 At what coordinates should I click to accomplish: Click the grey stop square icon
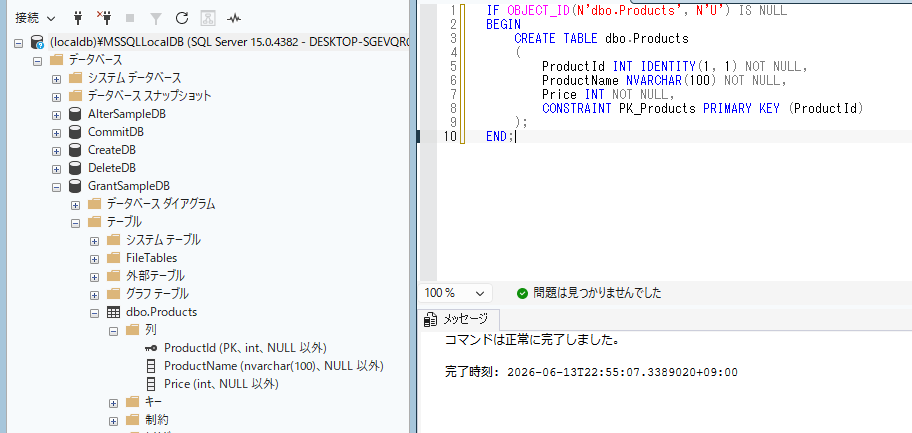click(x=130, y=19)
